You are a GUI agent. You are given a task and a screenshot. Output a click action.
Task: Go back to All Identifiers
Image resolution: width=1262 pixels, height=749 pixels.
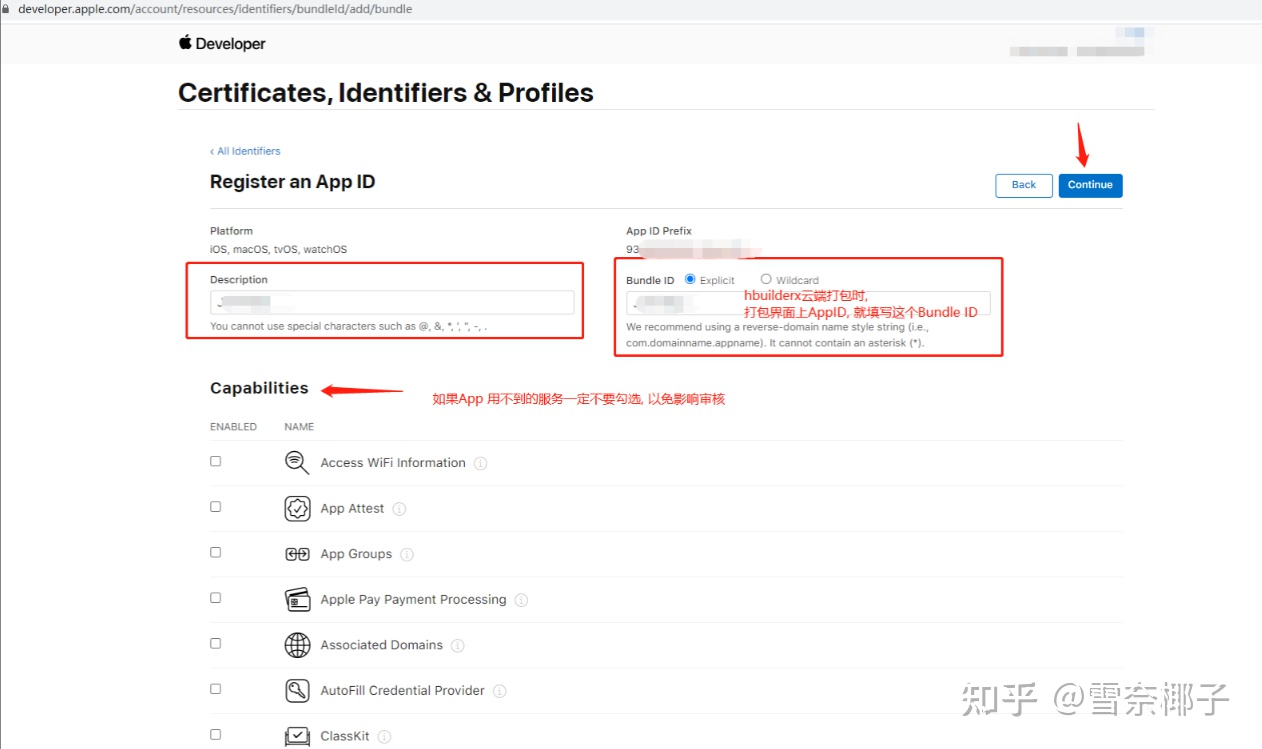tap(245, 151)
